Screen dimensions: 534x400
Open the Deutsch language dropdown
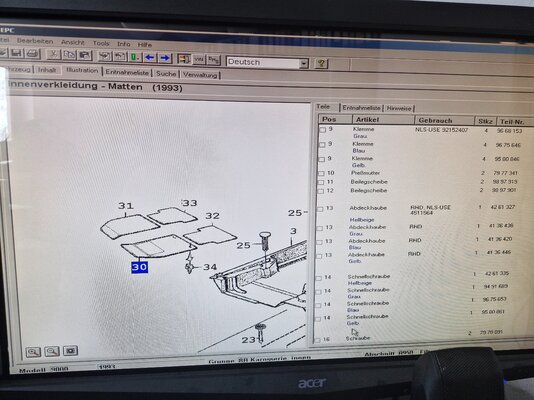click(x=303, y=64)
